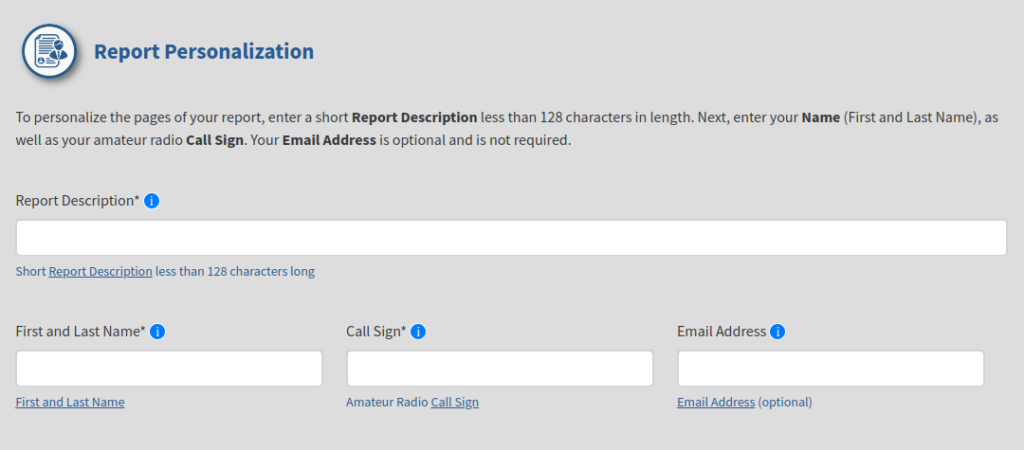The image size is (1024, 450).
Task: Show info tooltip for First and Last Name
Action: [157, 332]
